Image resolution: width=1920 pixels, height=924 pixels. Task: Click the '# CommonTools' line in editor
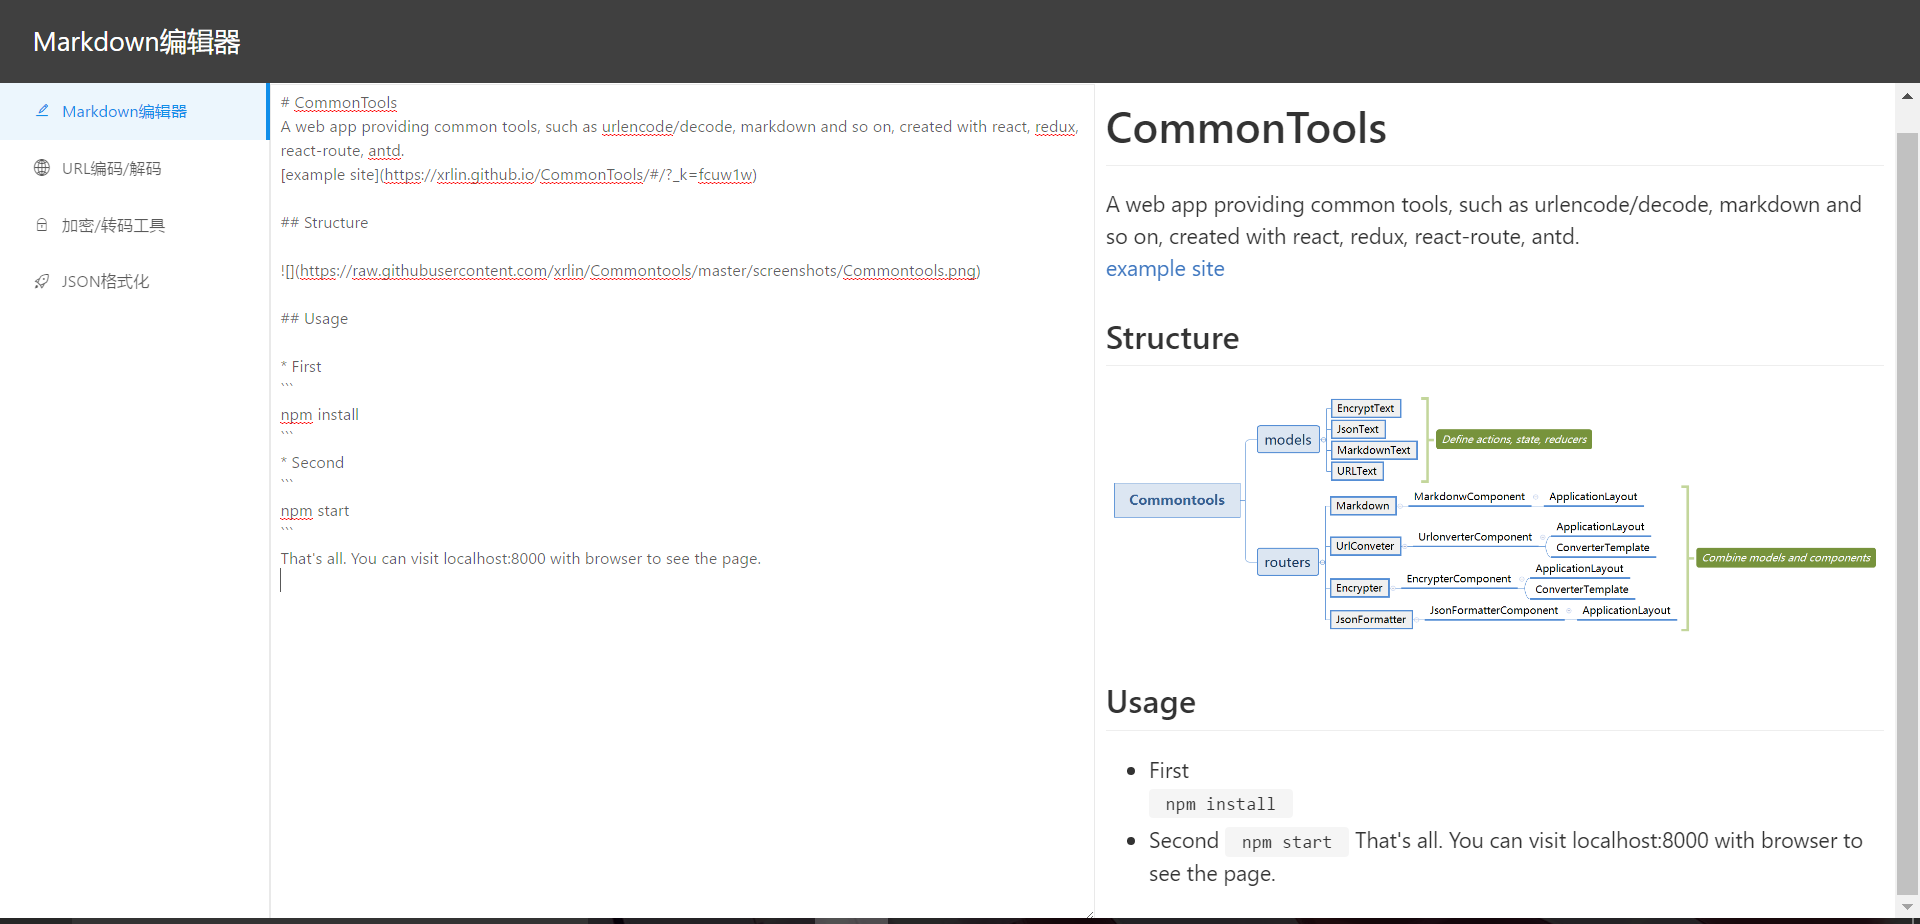coord(339,103)
